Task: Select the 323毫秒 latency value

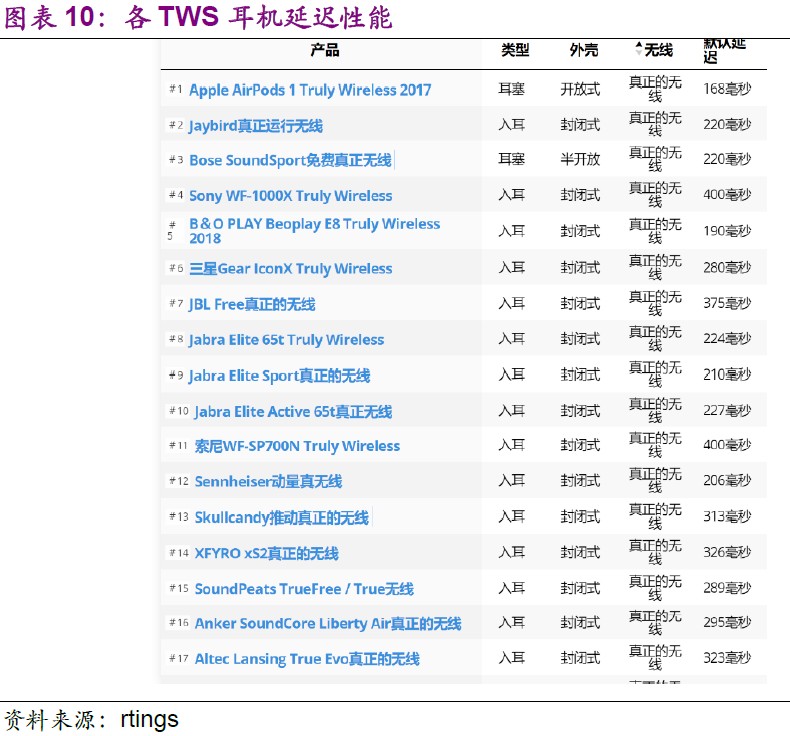Action: coord(727,657)
